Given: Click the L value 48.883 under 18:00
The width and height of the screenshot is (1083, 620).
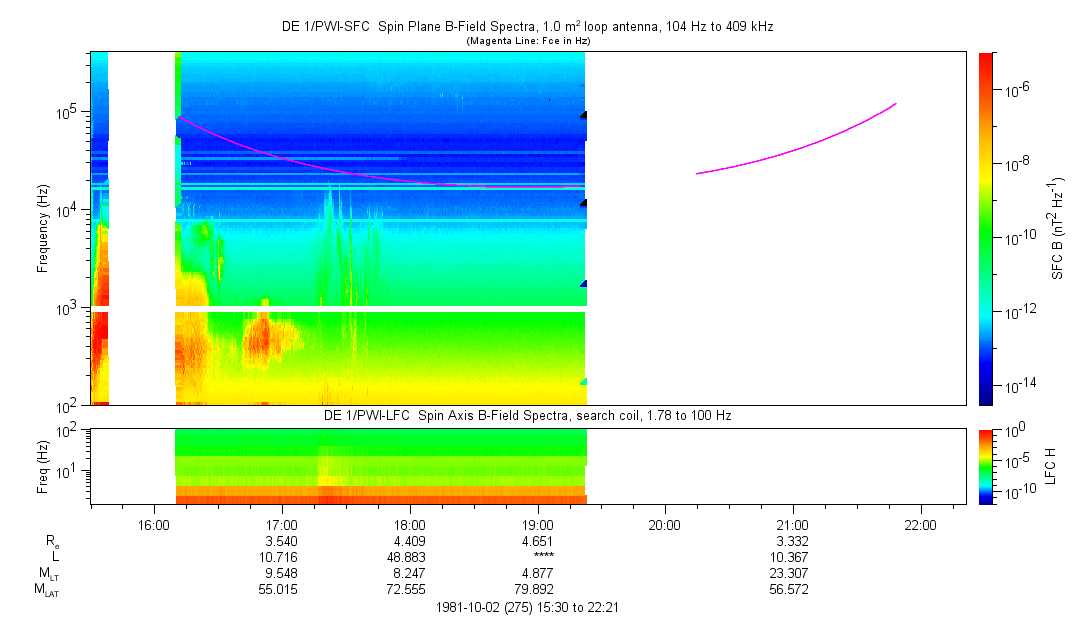Looking at the screenshot, I should pyautogui.click(x=410, y=557).
